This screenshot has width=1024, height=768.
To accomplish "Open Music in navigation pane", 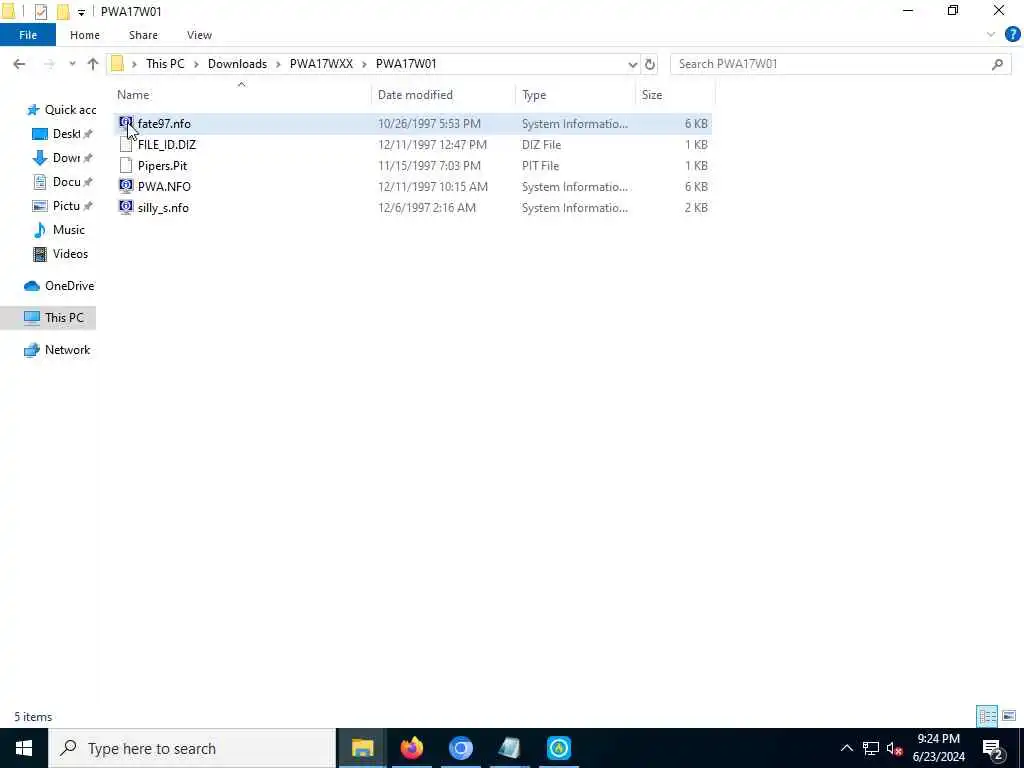I will click(x=59, y=230).
